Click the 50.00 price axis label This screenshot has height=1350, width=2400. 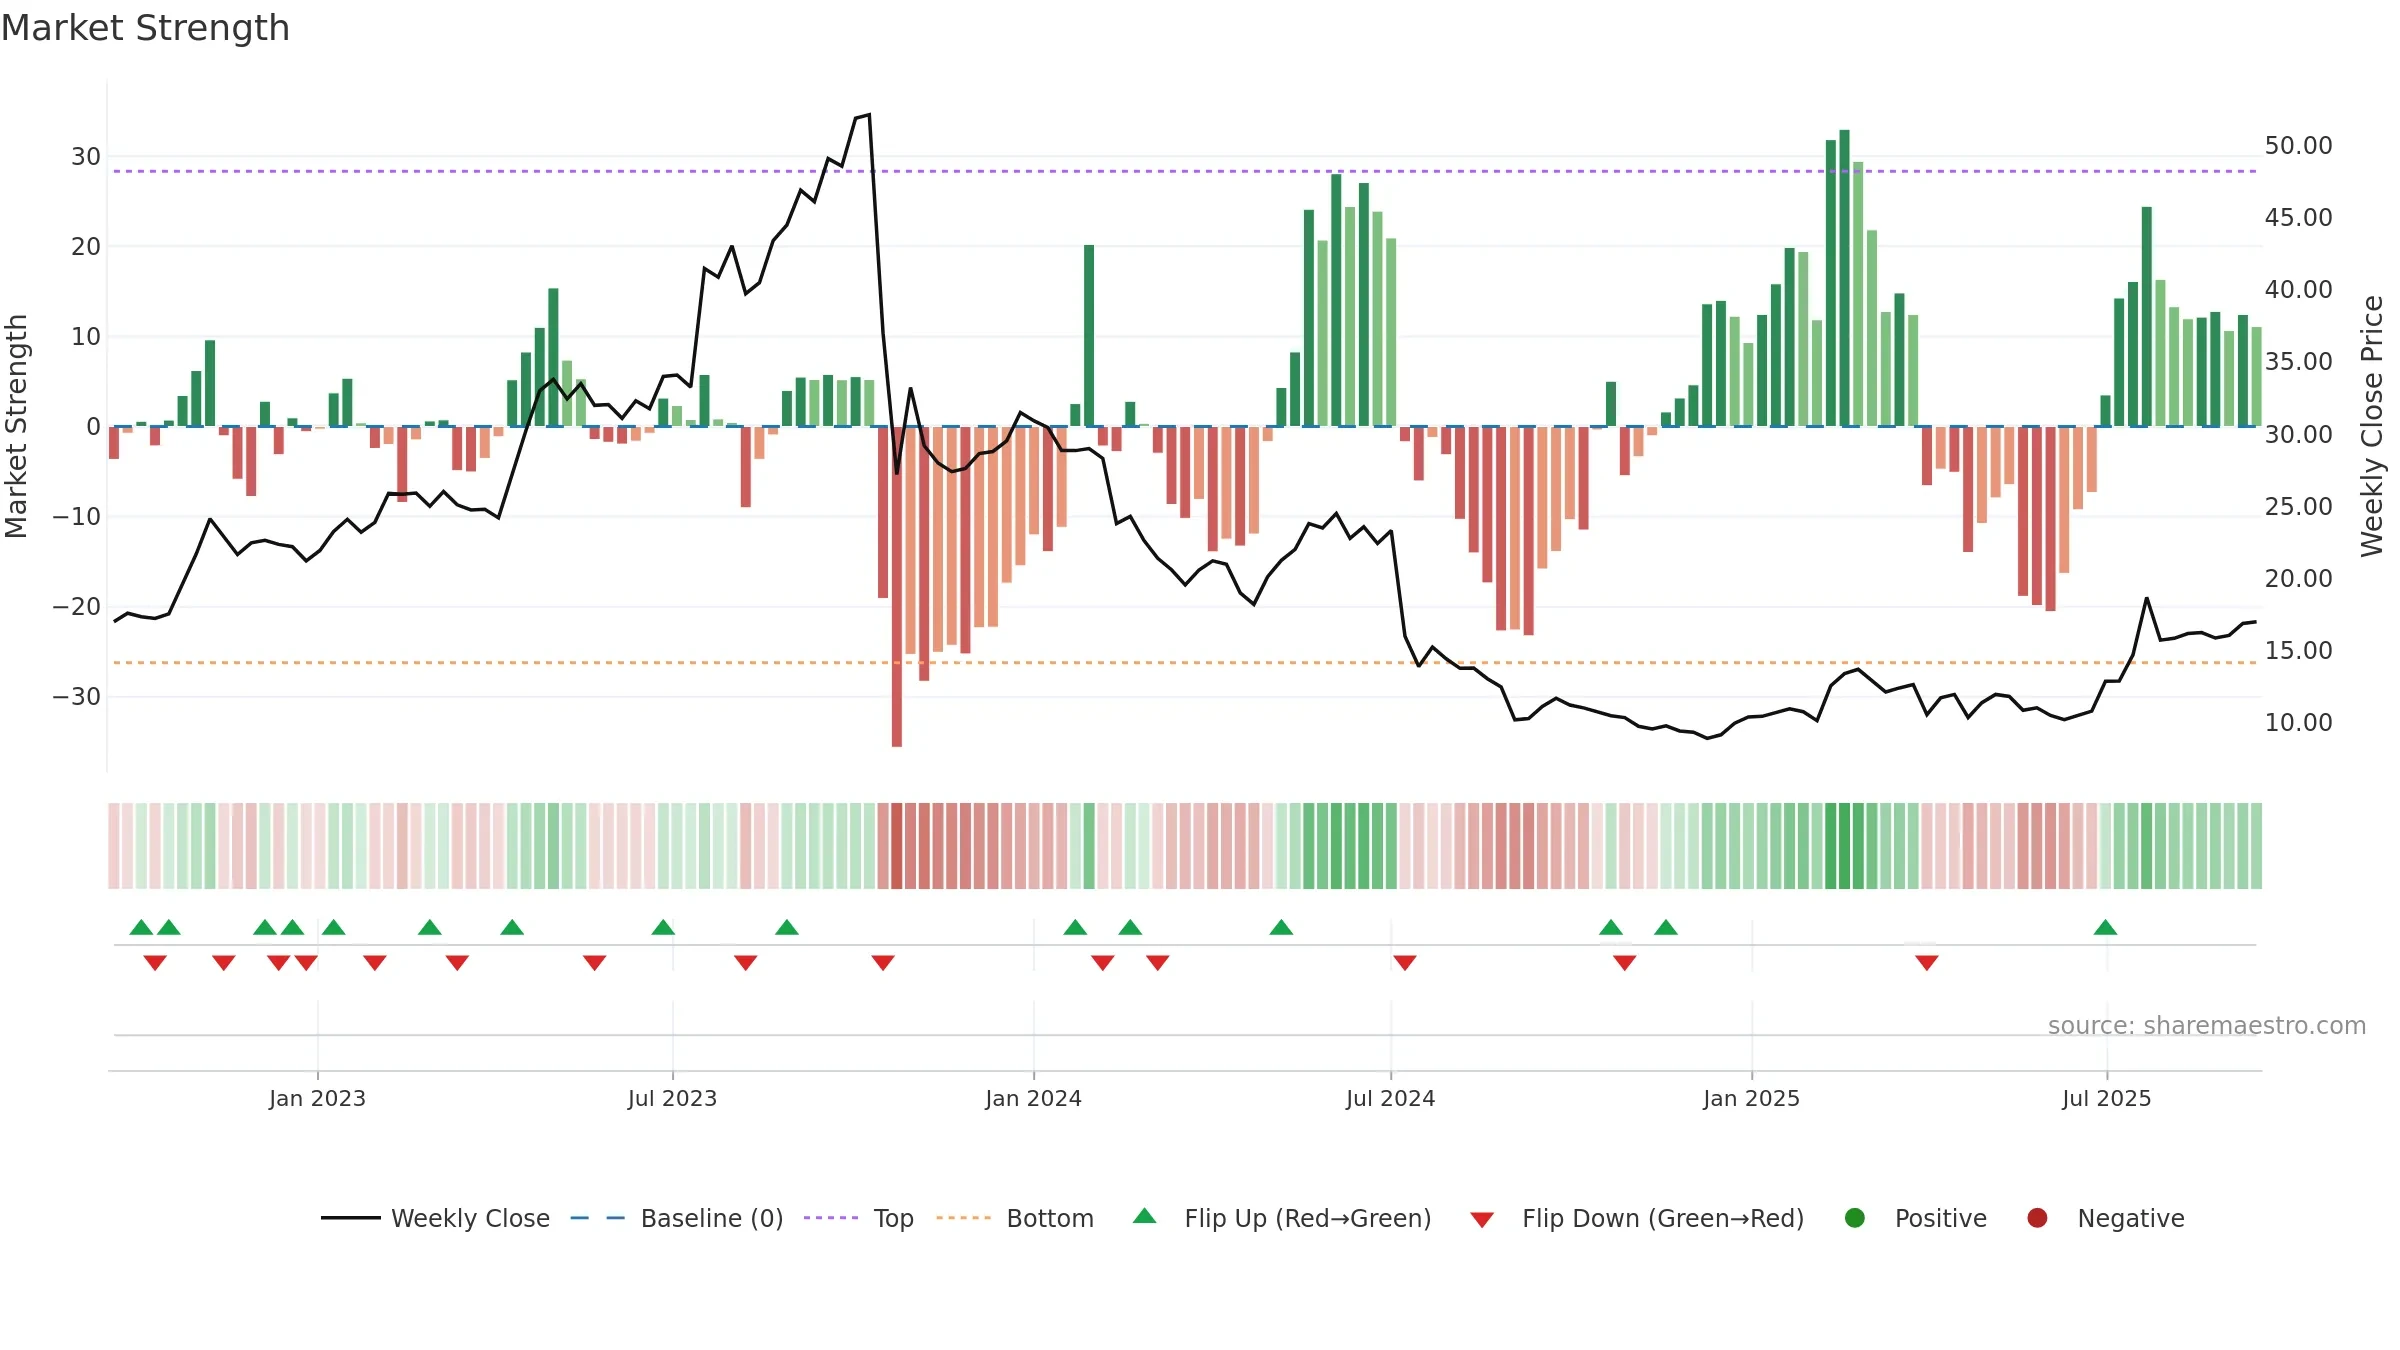tap(2298, 146)
